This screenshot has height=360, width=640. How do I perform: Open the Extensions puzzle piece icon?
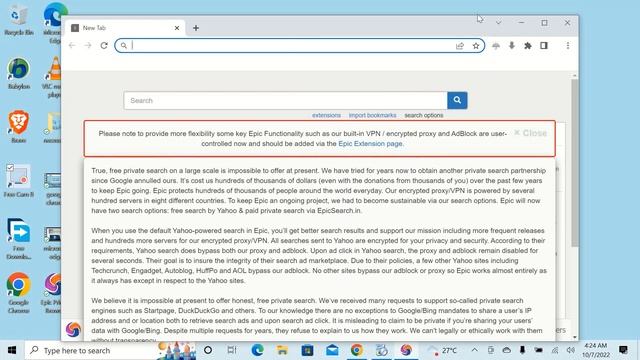tap(528, 46)
